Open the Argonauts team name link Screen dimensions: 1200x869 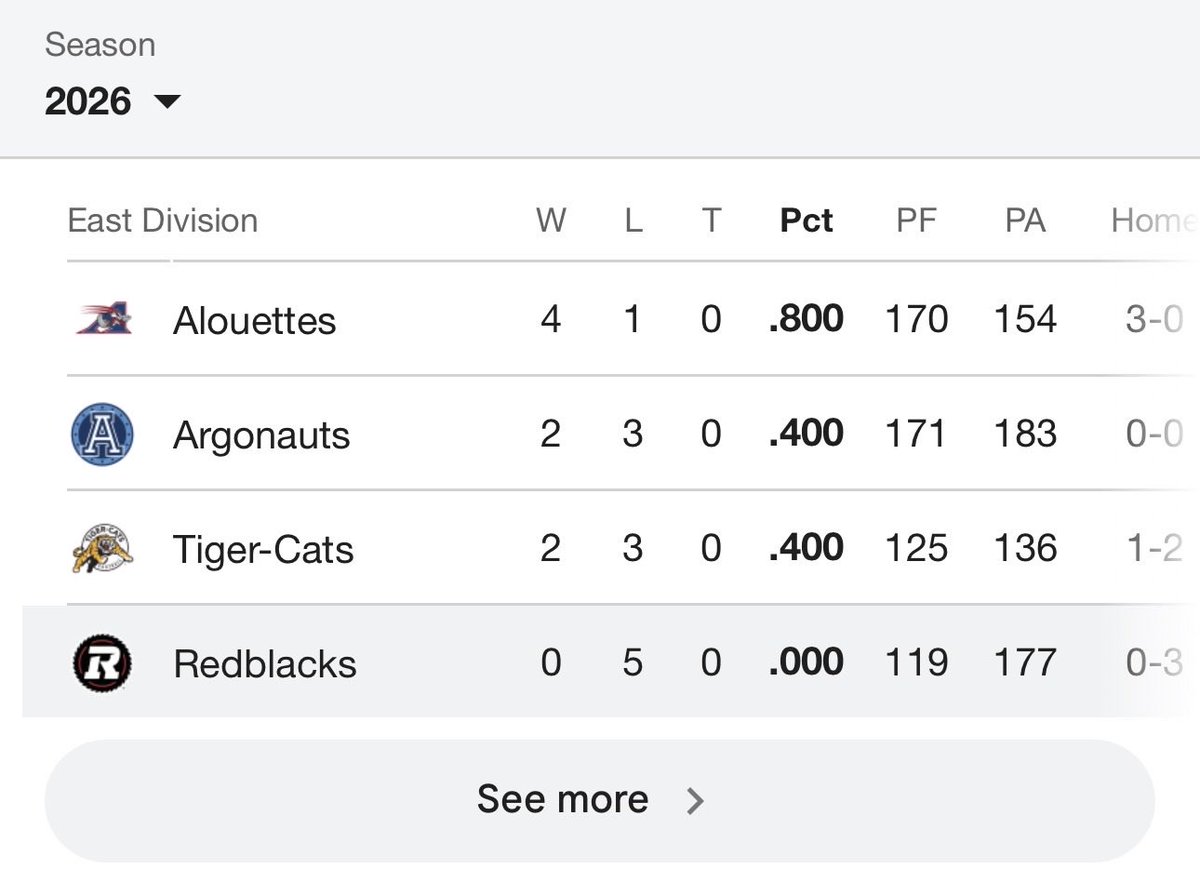(x=261, y=435)
